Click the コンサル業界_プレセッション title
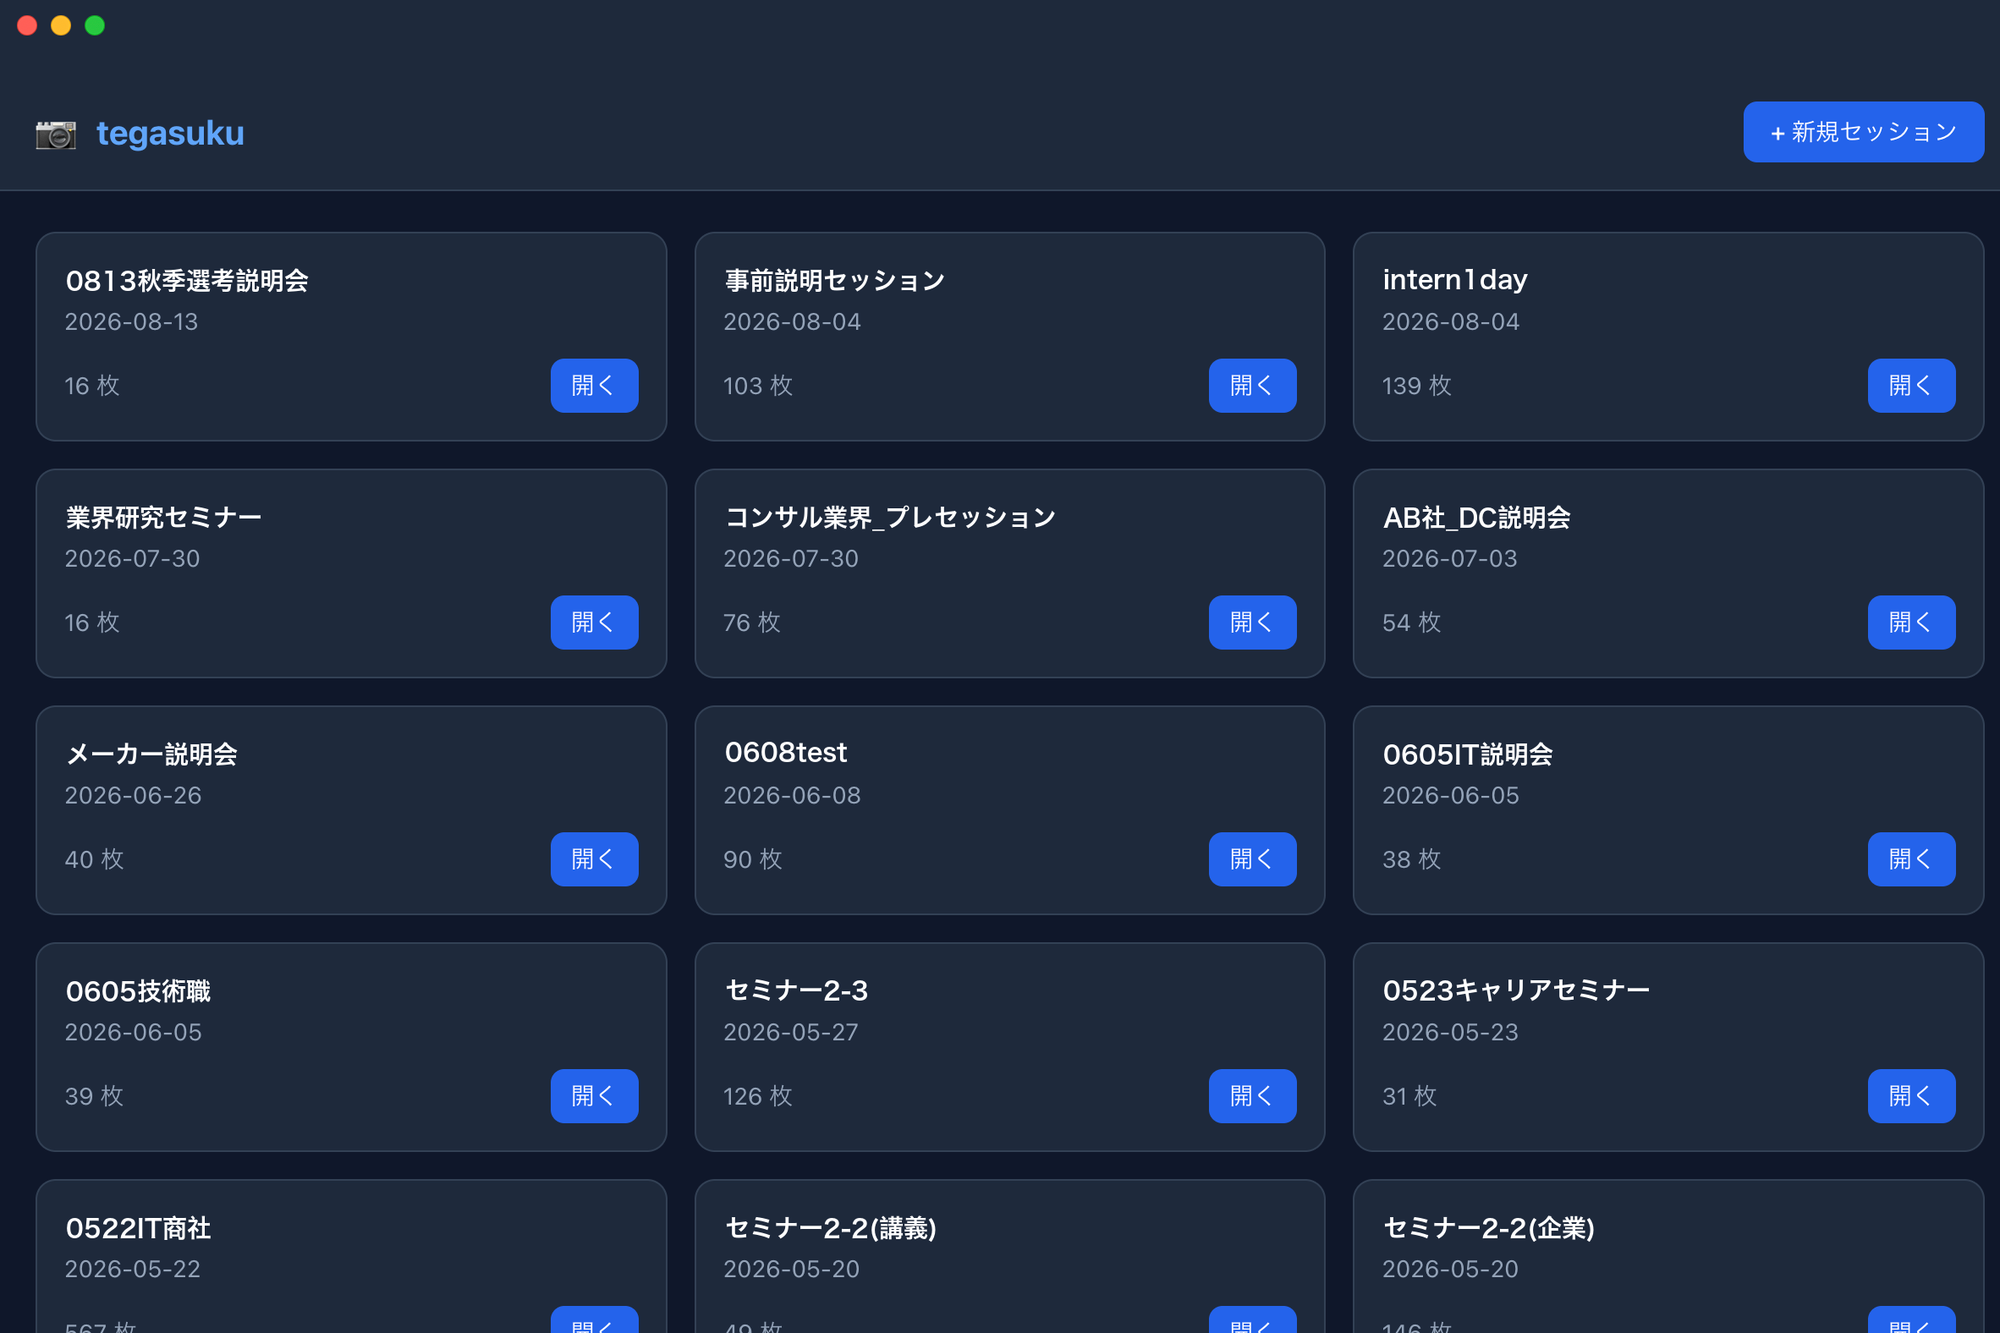This screenshot has height=1333, width=2000. [889, 518]
